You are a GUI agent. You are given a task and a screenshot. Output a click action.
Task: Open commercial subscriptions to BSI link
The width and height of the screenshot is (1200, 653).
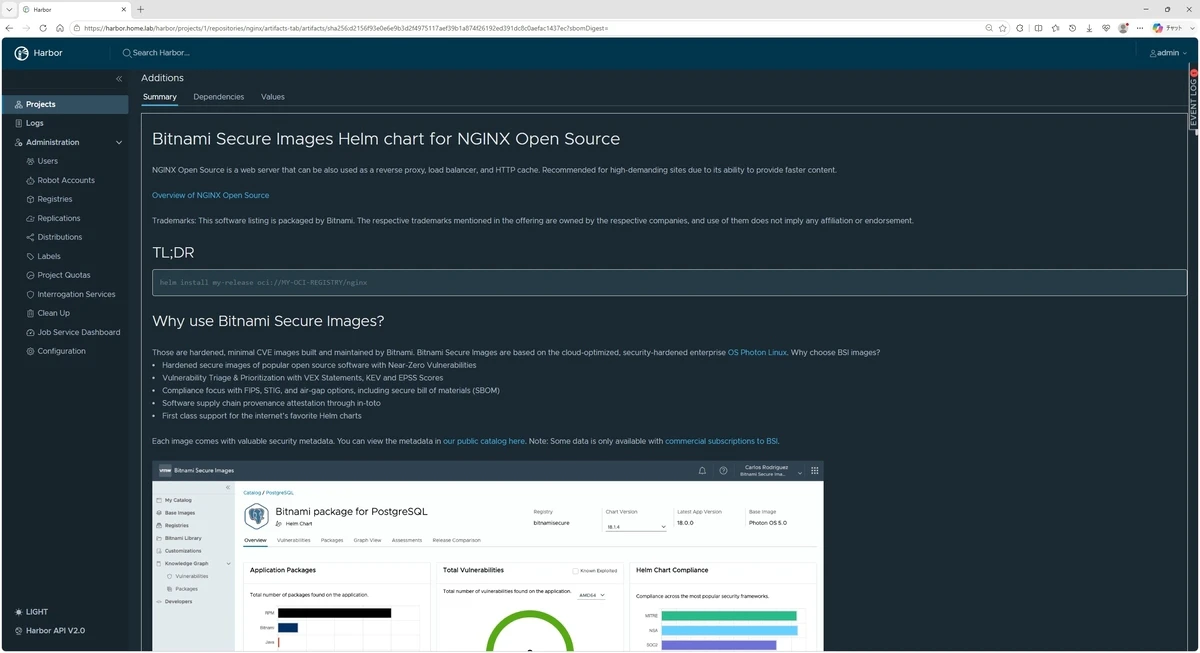722,441
